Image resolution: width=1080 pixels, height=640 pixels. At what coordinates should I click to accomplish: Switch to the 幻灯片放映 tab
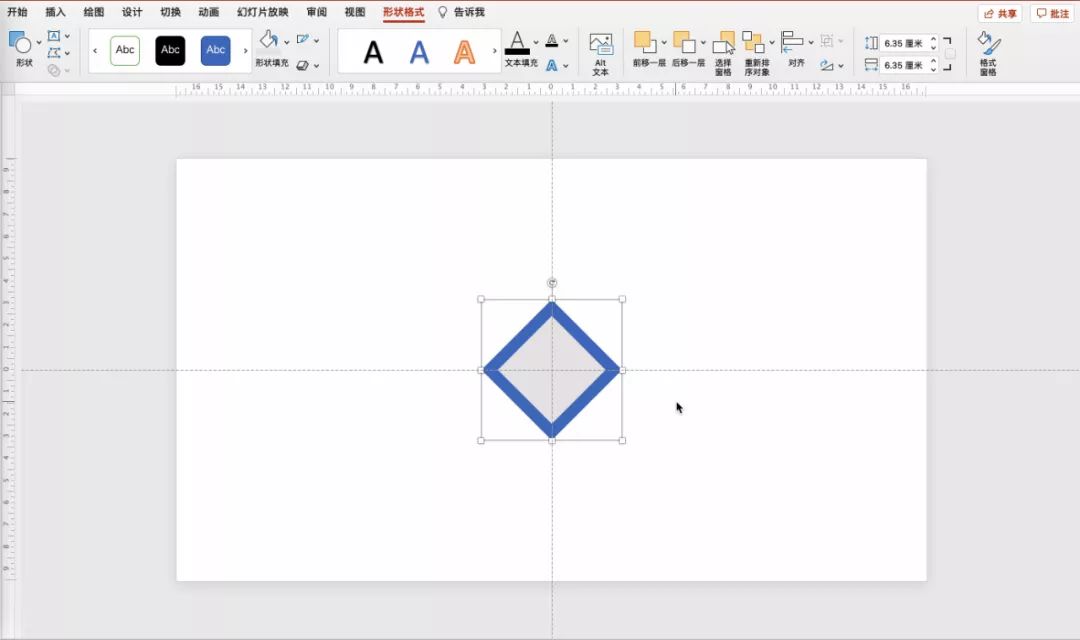click(x=262, y=12)
